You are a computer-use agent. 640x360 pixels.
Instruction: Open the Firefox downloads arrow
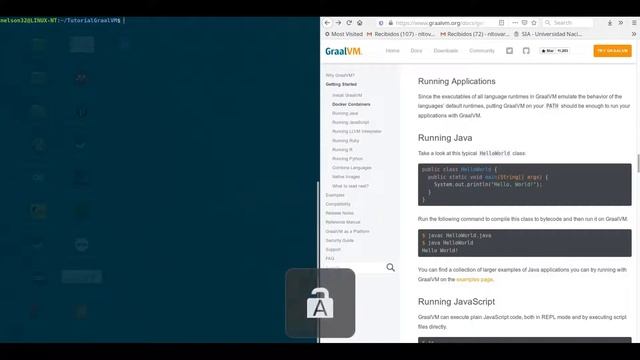[x=610, y=23]
